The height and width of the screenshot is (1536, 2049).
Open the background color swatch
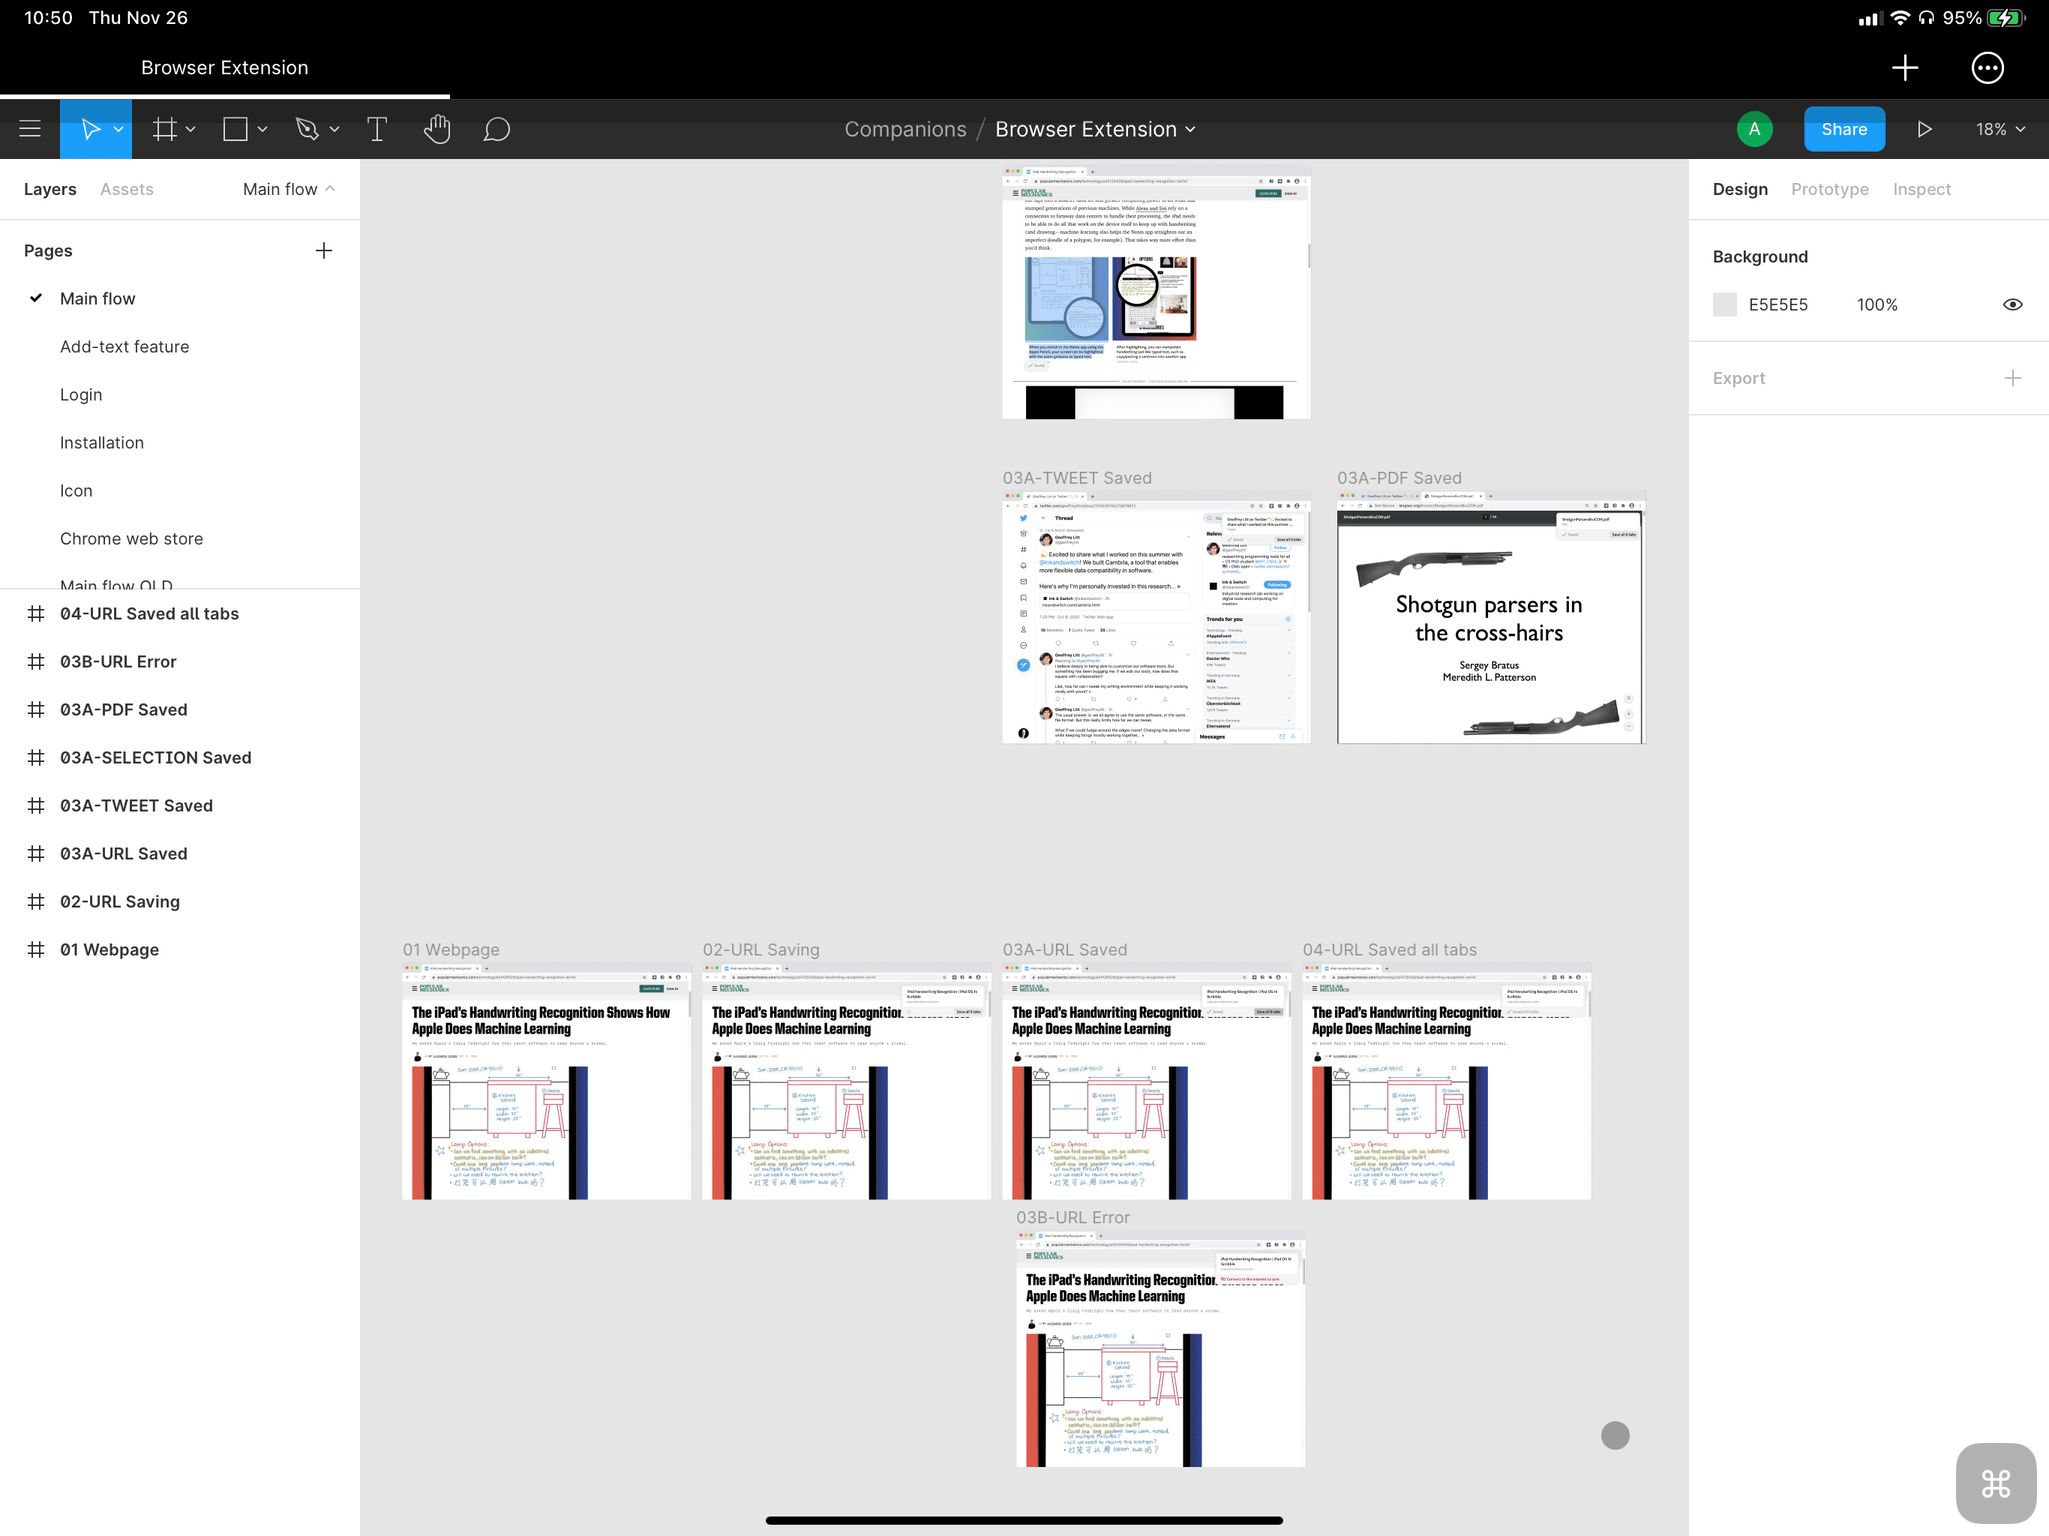click(x=1725, y=304)
